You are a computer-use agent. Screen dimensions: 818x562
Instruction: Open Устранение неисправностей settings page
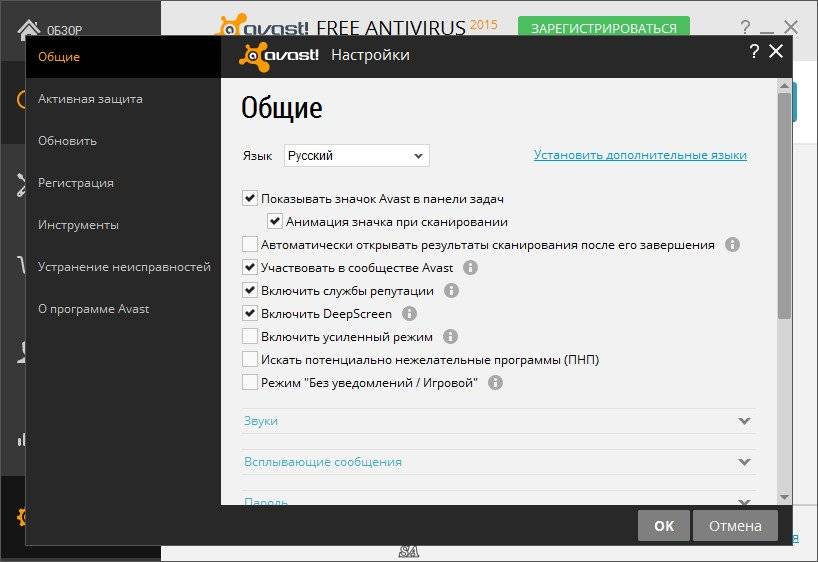123,267
